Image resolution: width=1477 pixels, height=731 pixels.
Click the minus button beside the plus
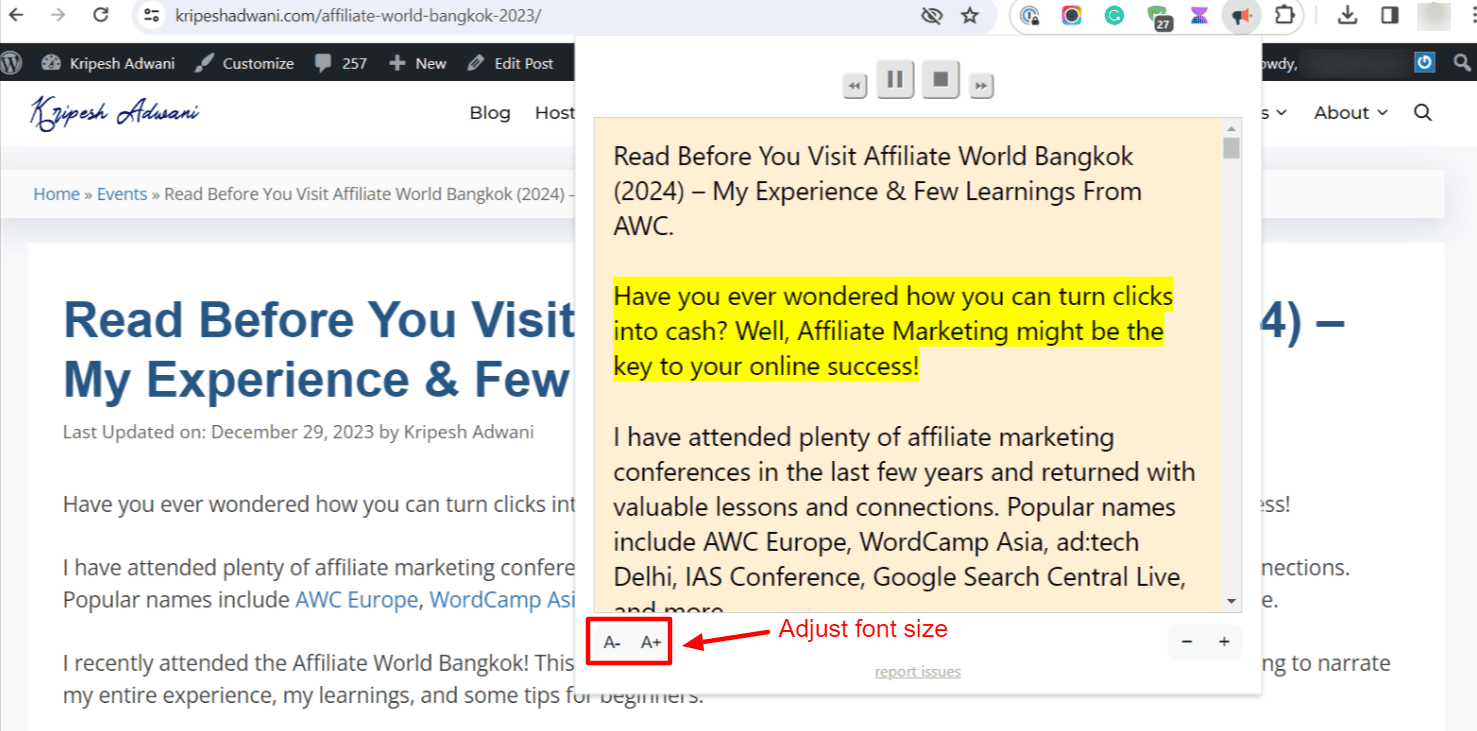click(x=1187, y=642)
